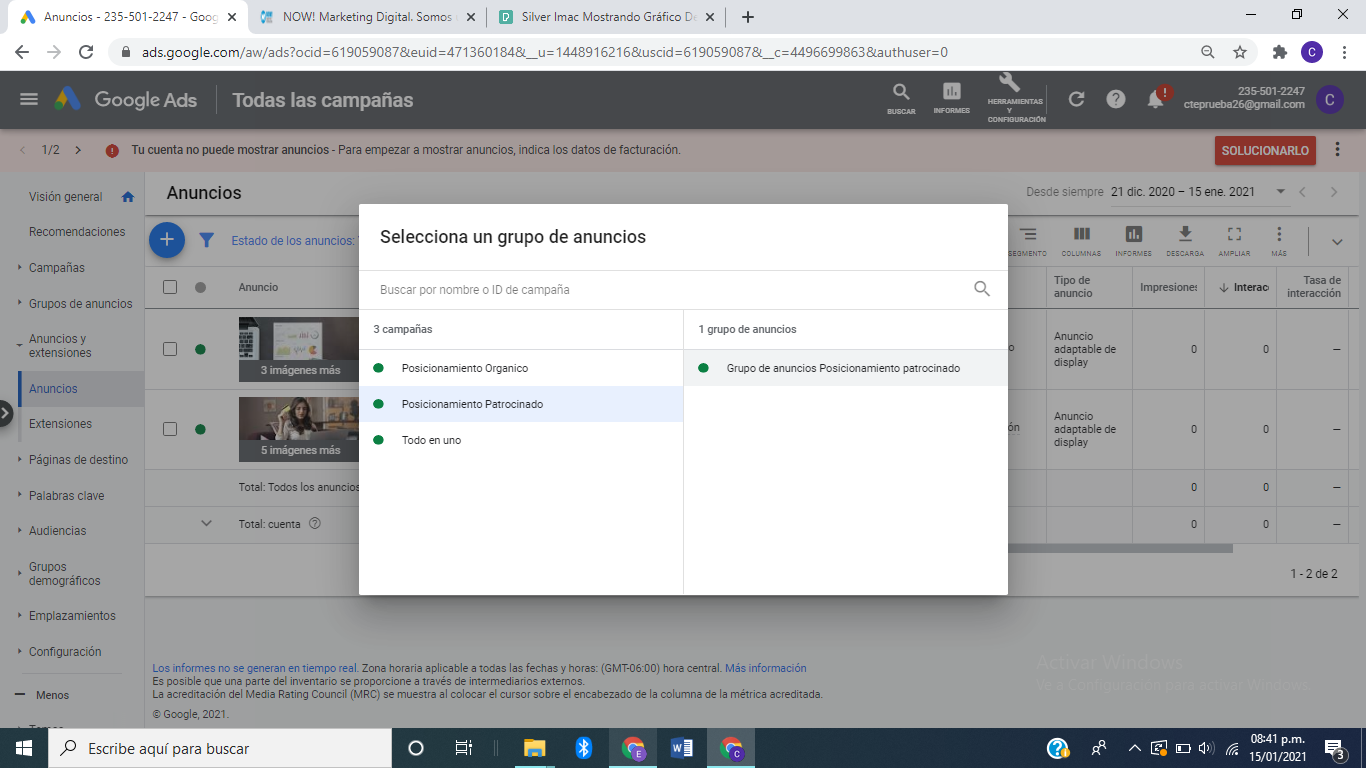Check the select-all ads header checkbox
Screen dimensions: 1366x768
[x=170, y=287]
